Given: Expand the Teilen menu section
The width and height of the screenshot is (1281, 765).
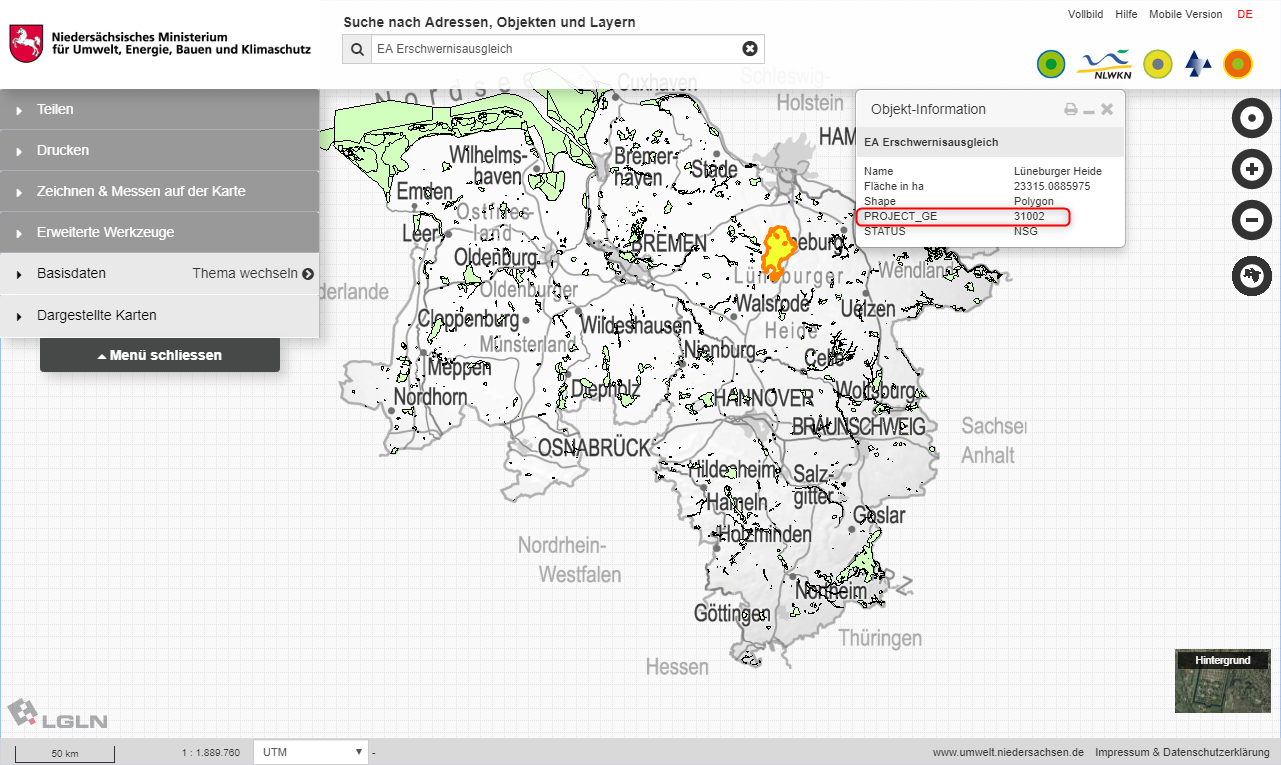Looking at the screenshot, I should pyautogui.click(x=160, y=109).
